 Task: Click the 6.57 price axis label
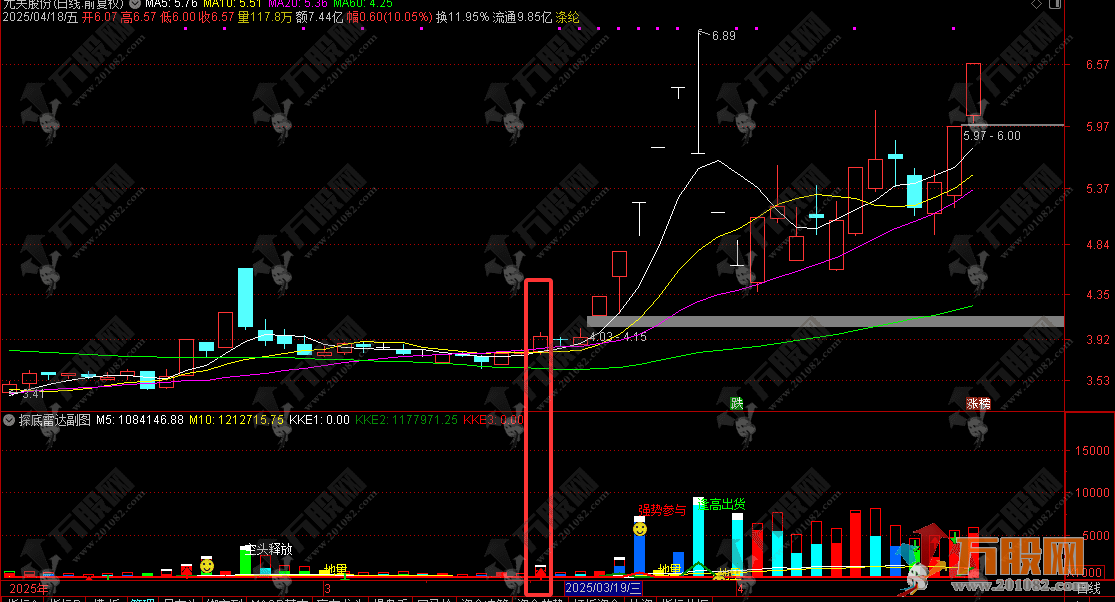click(1097, 65)
